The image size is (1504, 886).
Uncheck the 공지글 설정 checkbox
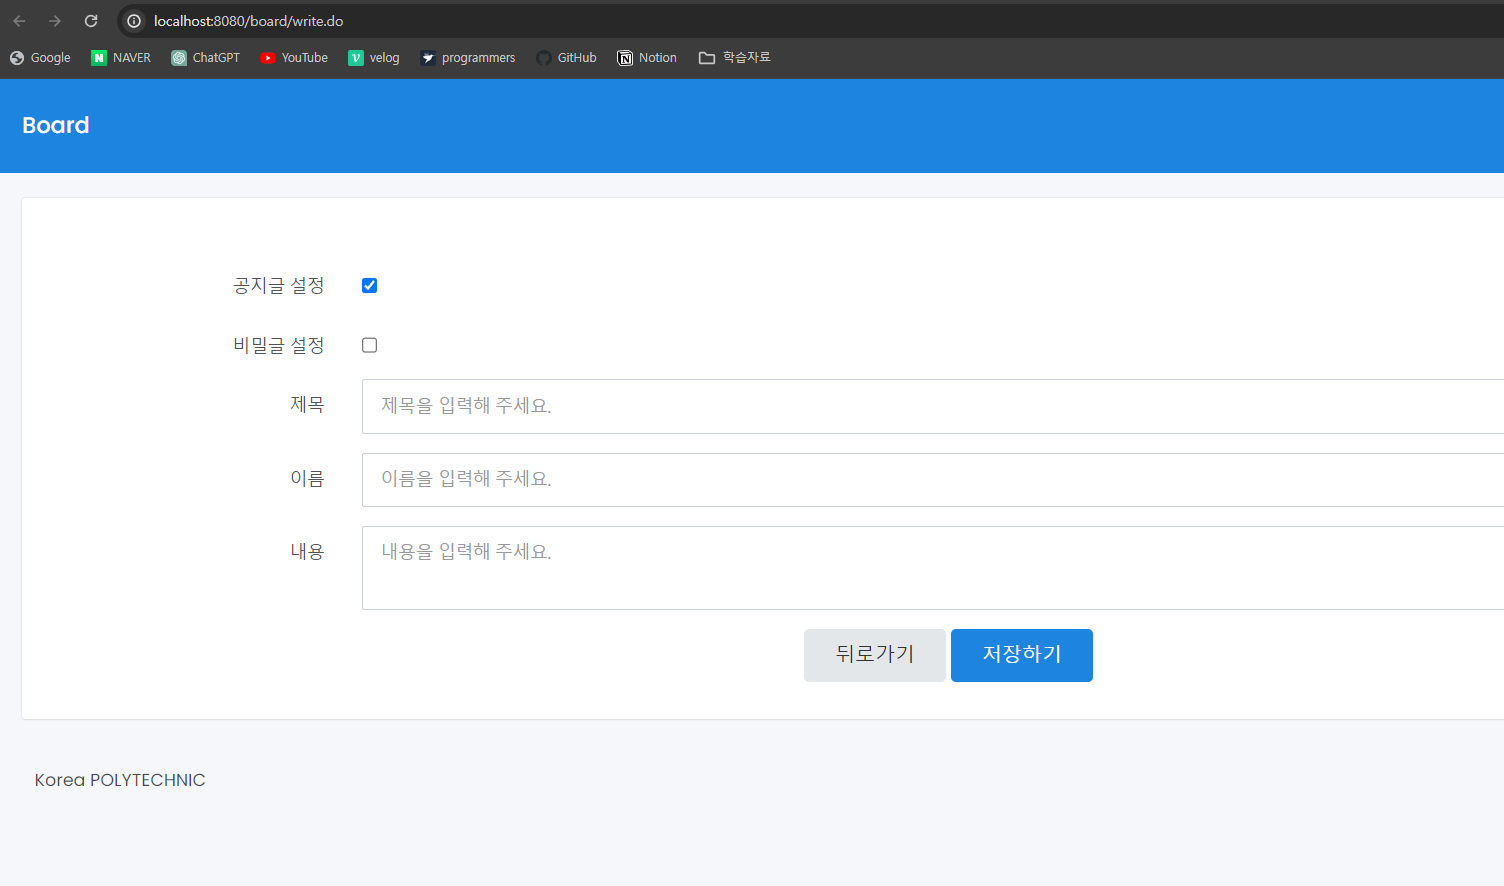[x=369, y=286]
